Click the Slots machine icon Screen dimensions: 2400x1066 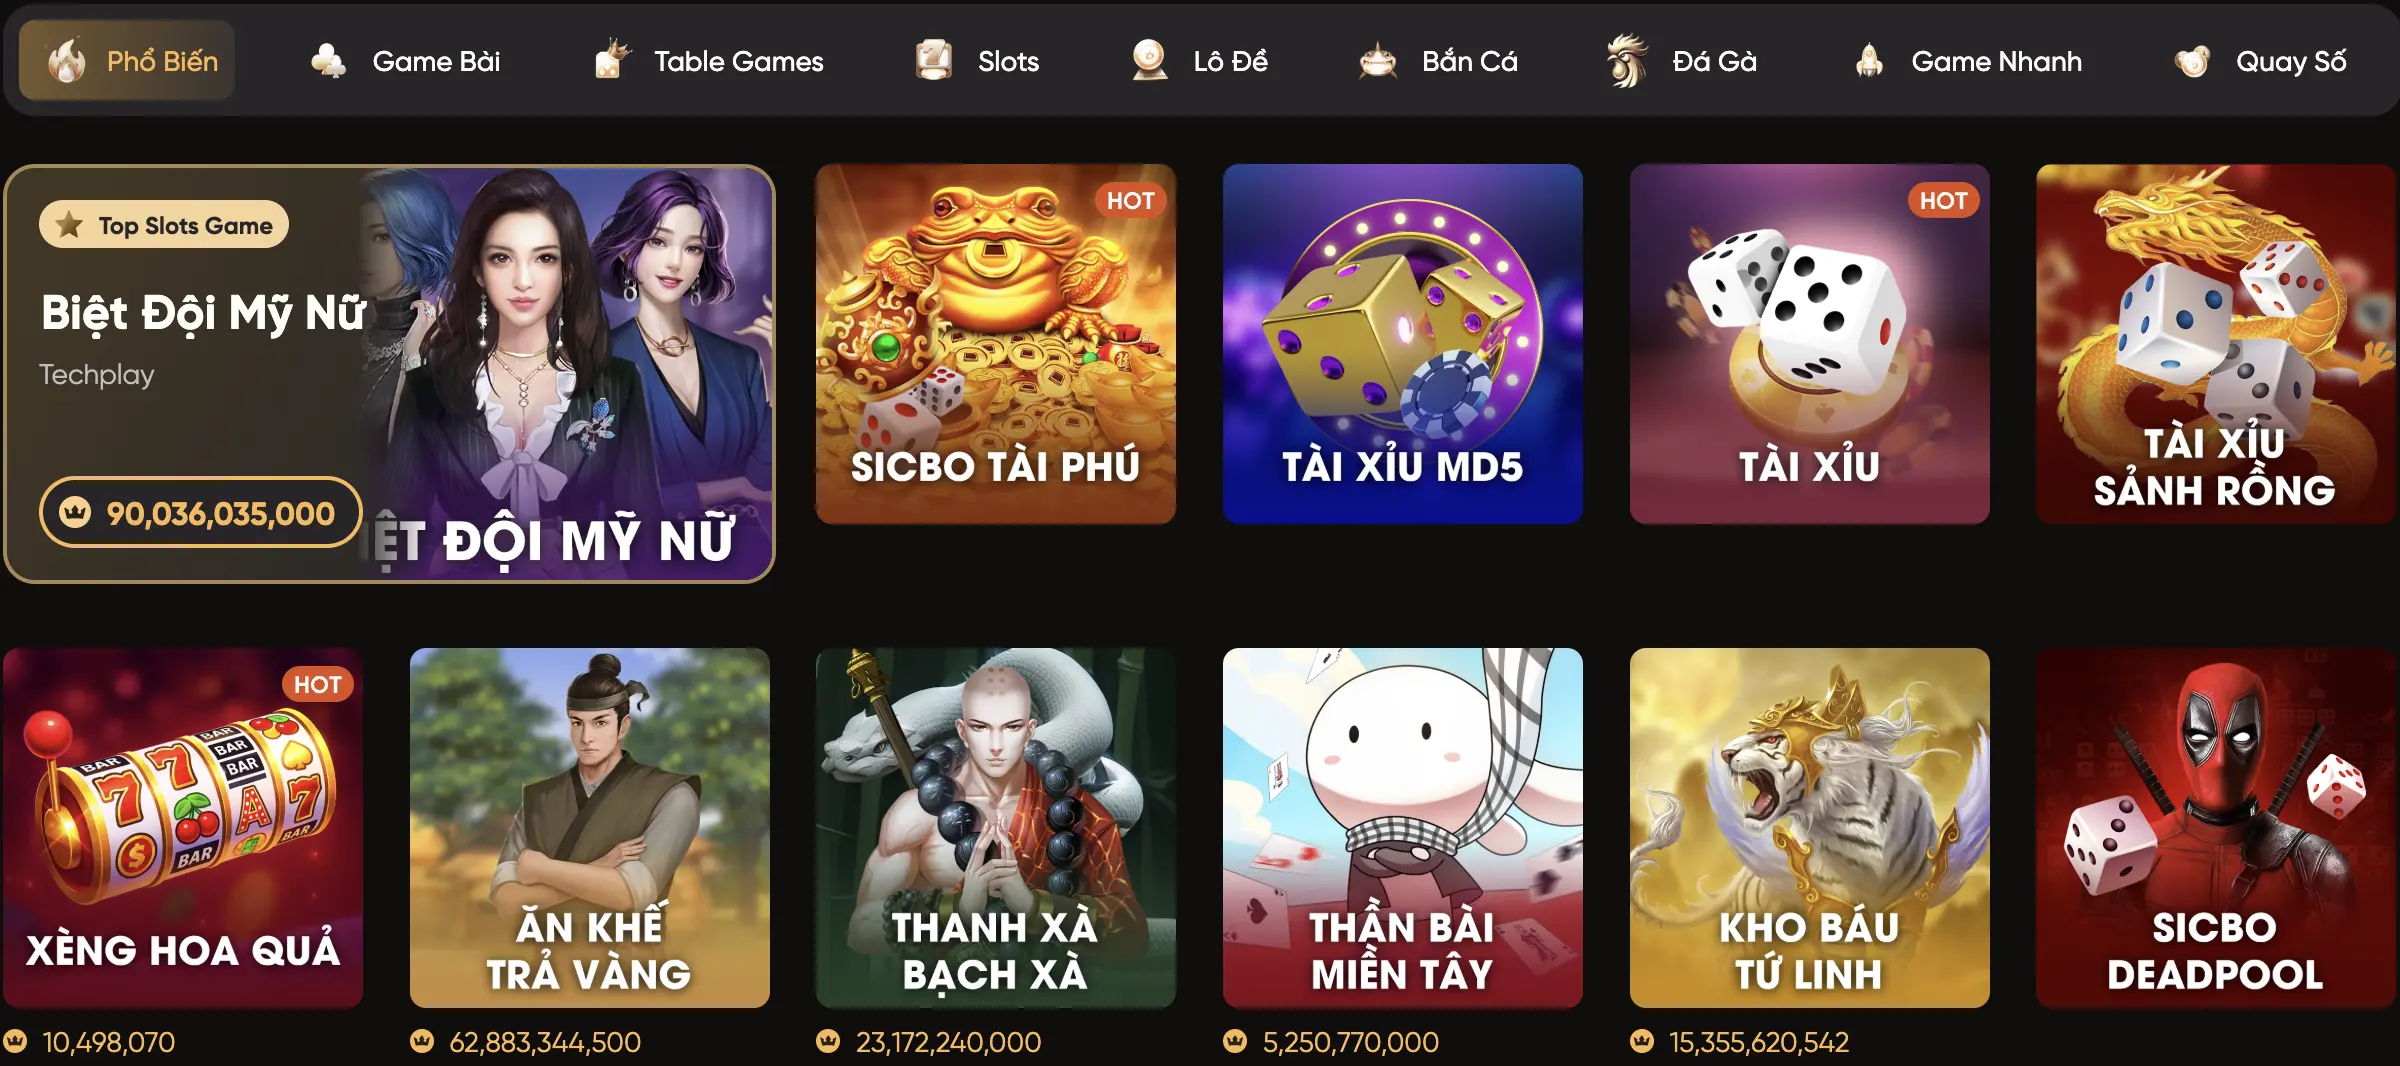(x=934, y=60)
